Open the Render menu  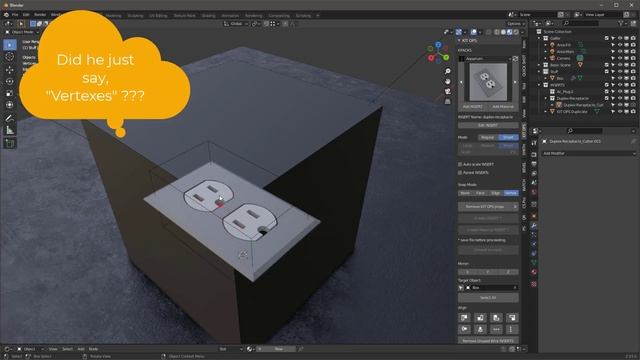click(40, 15)
